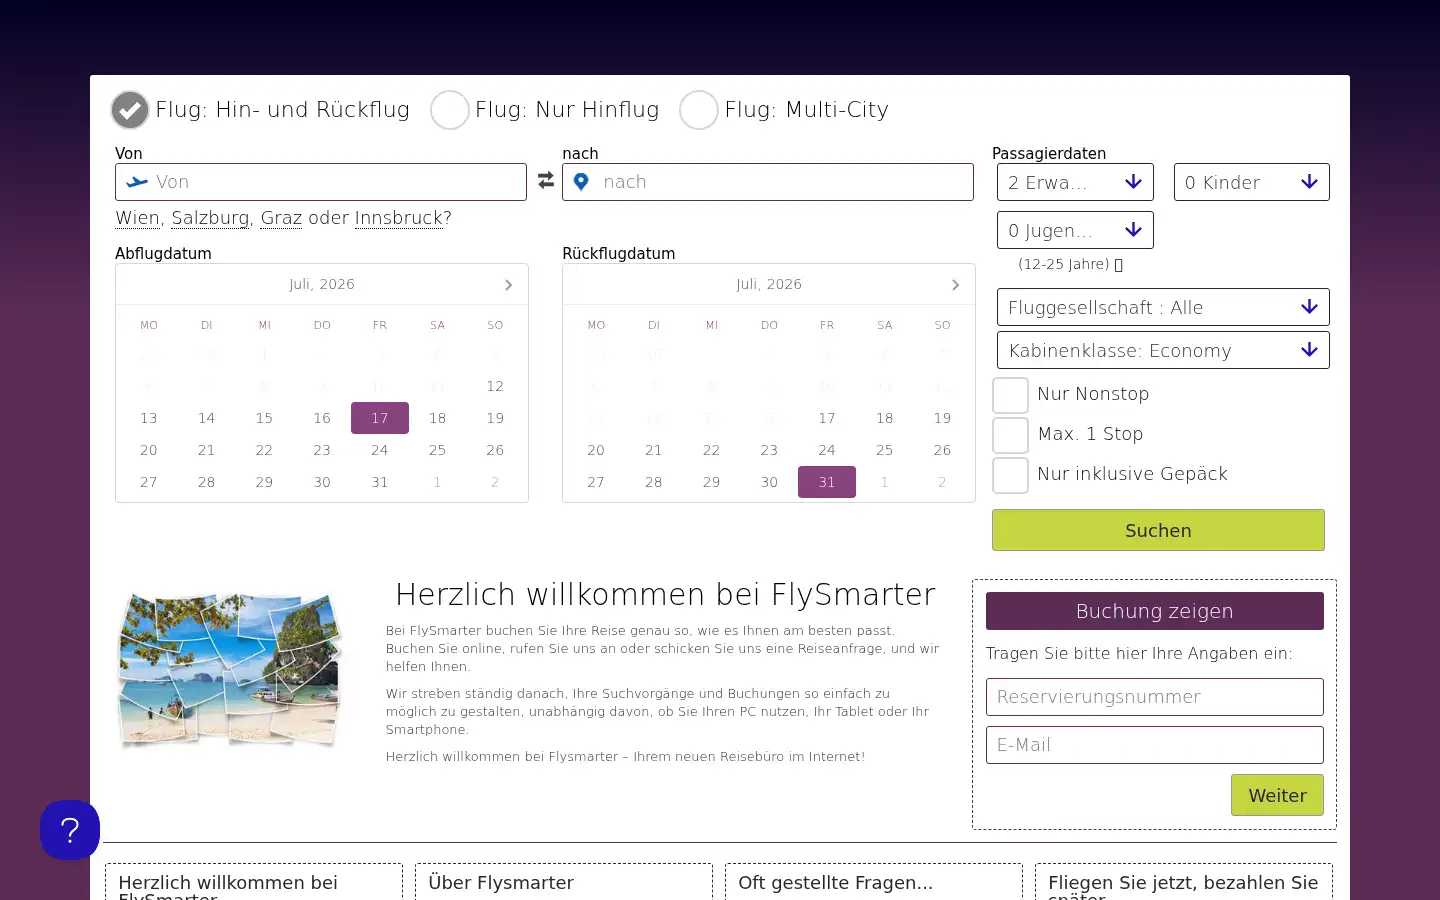Select Flug: Hin- und Rückflug option

(130, 110)
